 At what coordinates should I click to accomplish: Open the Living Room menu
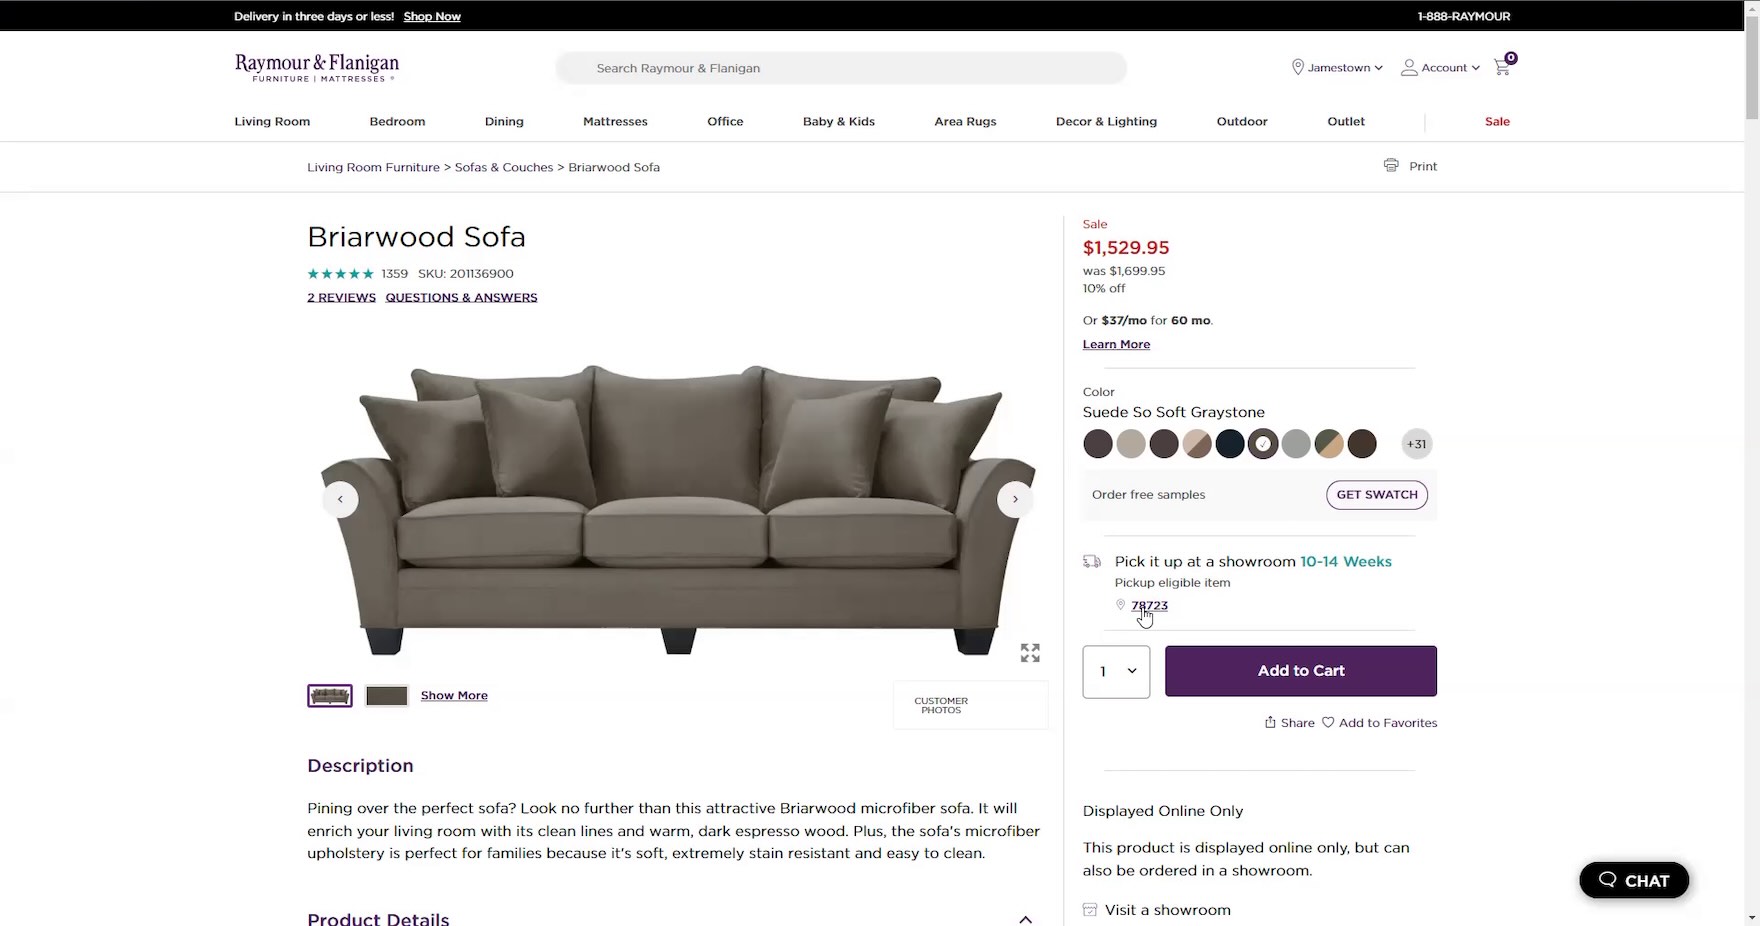(x=272, y=121)
